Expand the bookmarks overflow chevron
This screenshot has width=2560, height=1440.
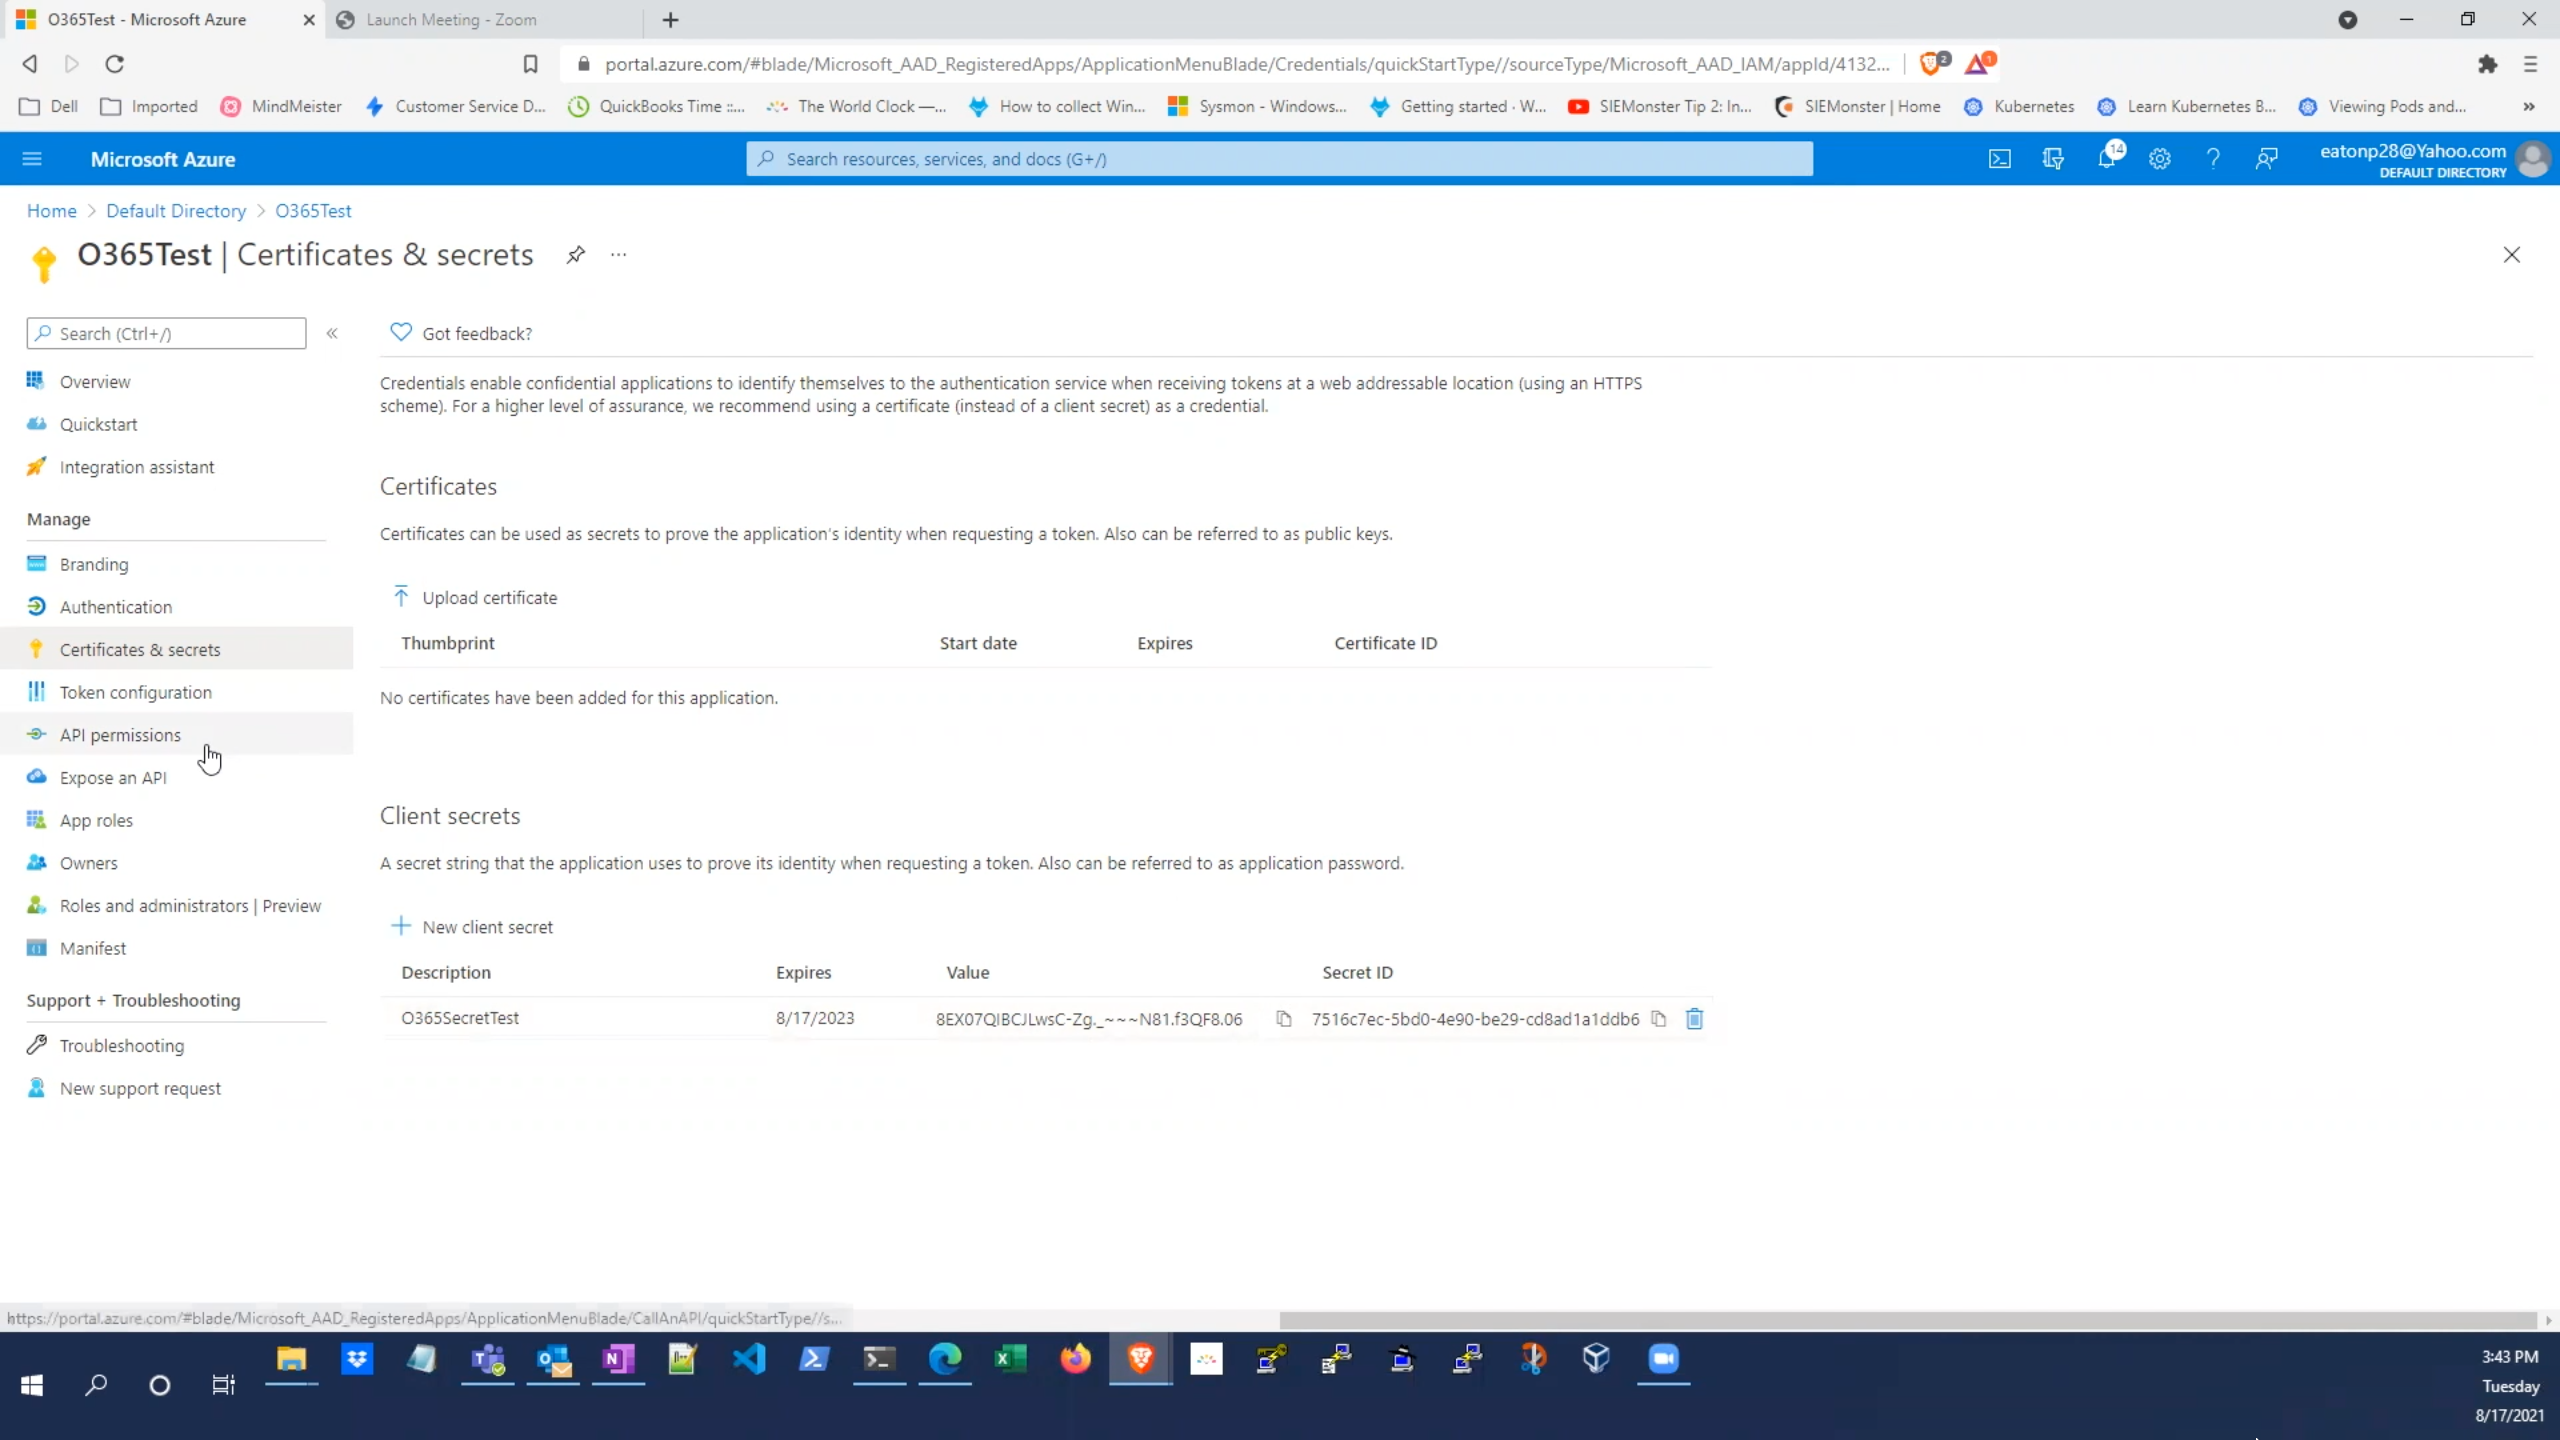[x=2529, y=106]
